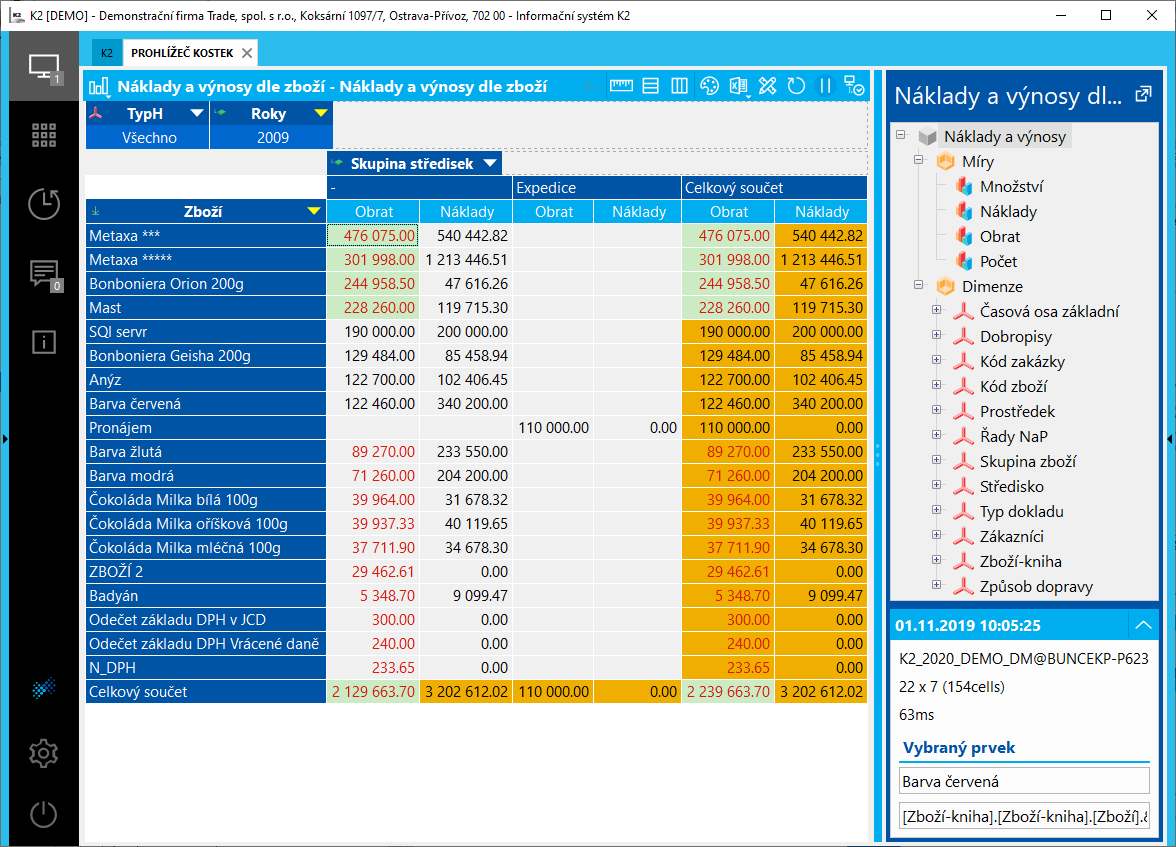Select the Prohlížeč kostek tab
The image size is (1176, 847).
point(183,53)
